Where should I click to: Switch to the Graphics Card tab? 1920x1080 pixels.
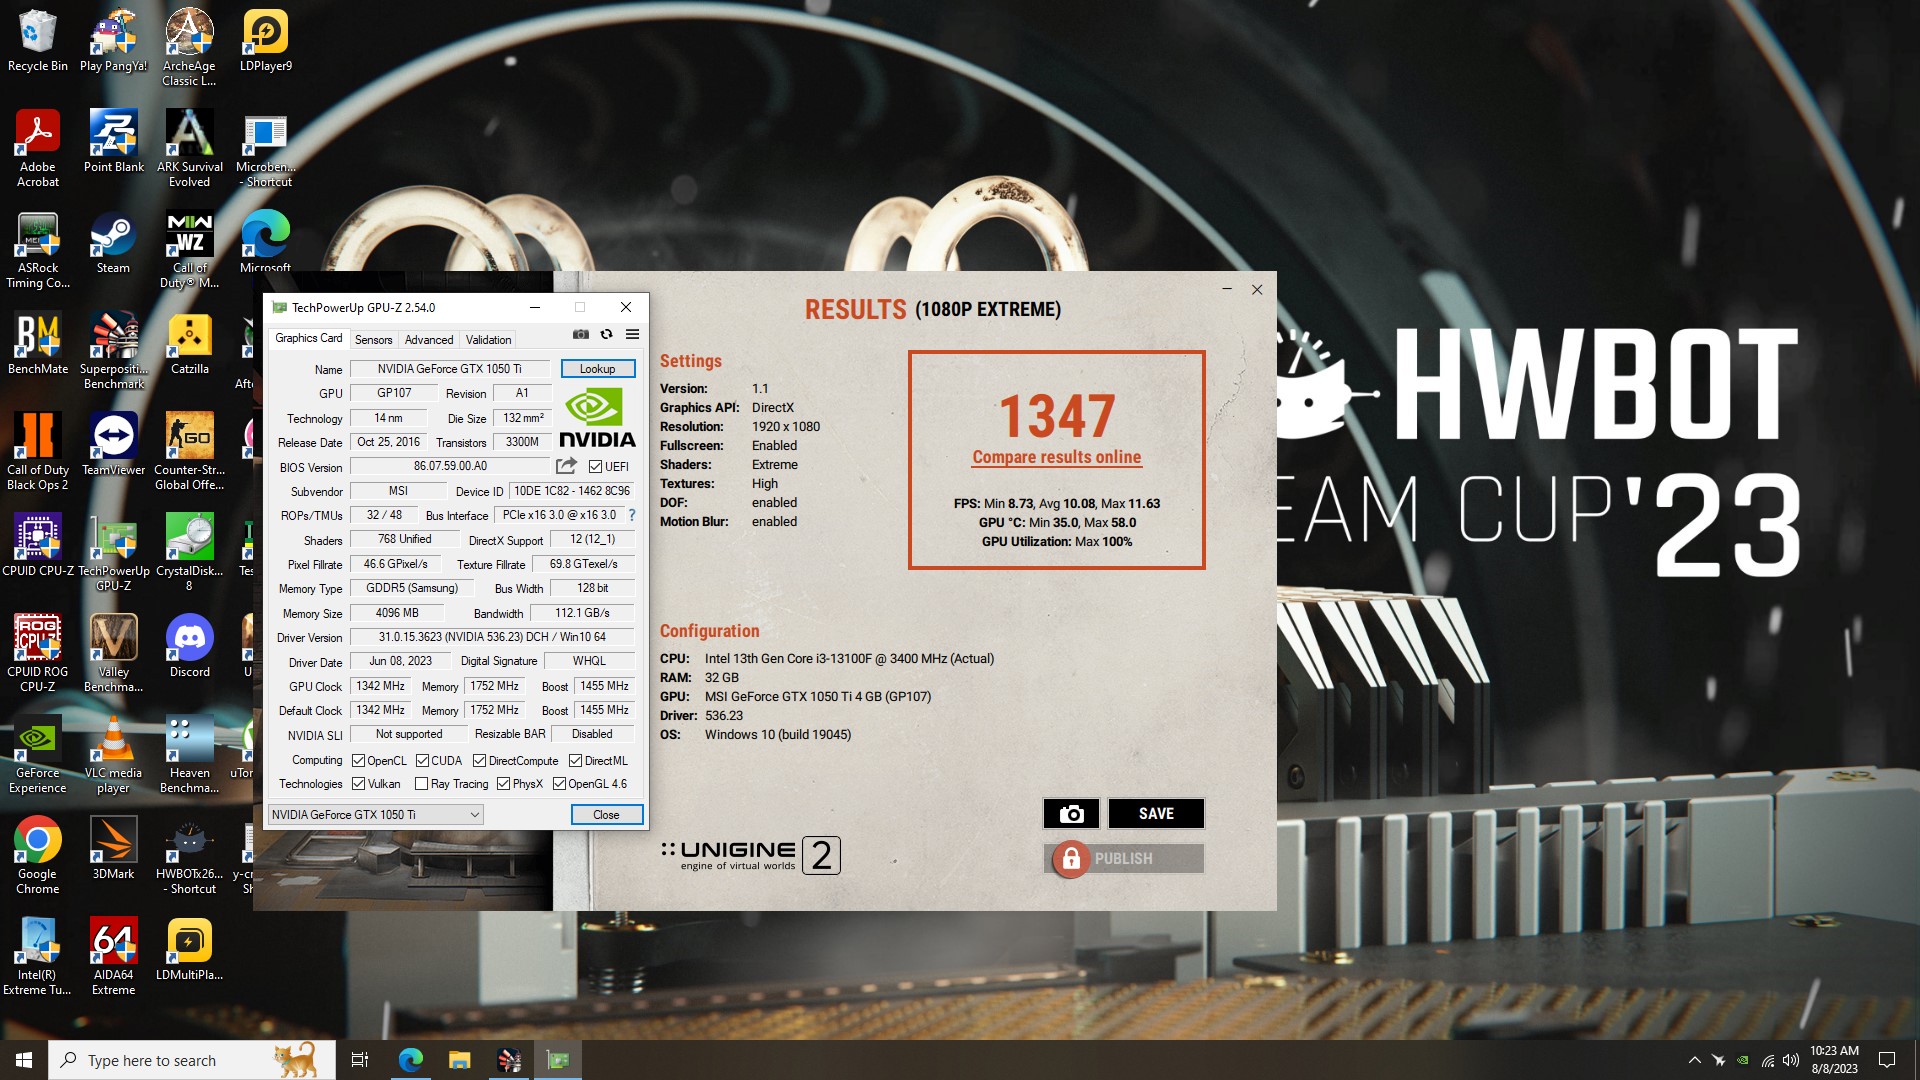coord(308,339)
